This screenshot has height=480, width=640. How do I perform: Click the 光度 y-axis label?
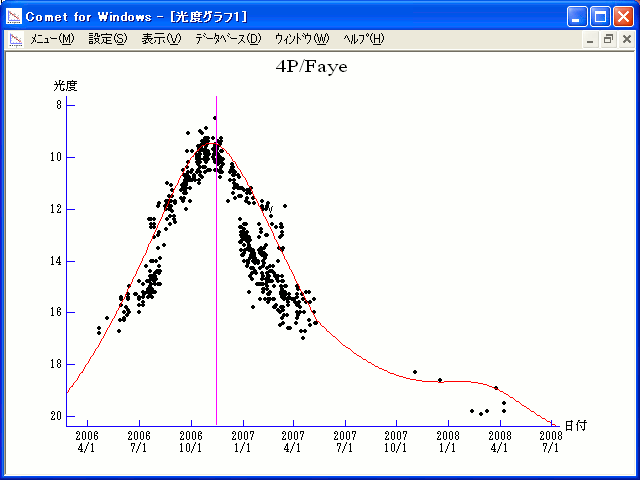pos(65,86)
